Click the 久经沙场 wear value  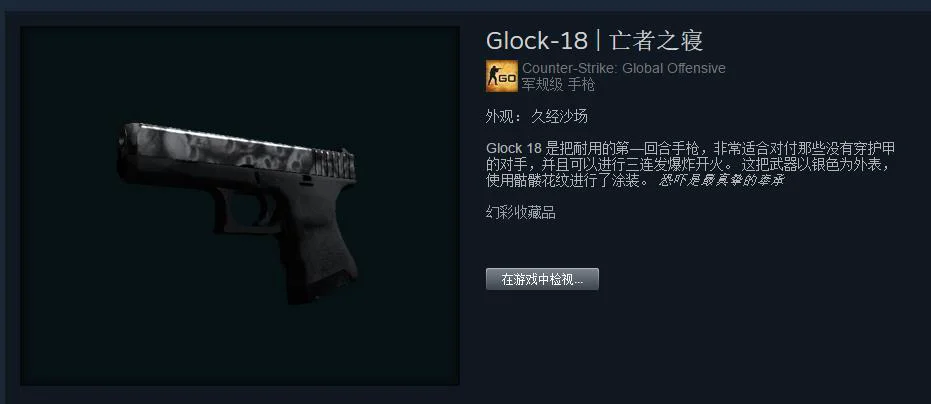pos(559,116)
